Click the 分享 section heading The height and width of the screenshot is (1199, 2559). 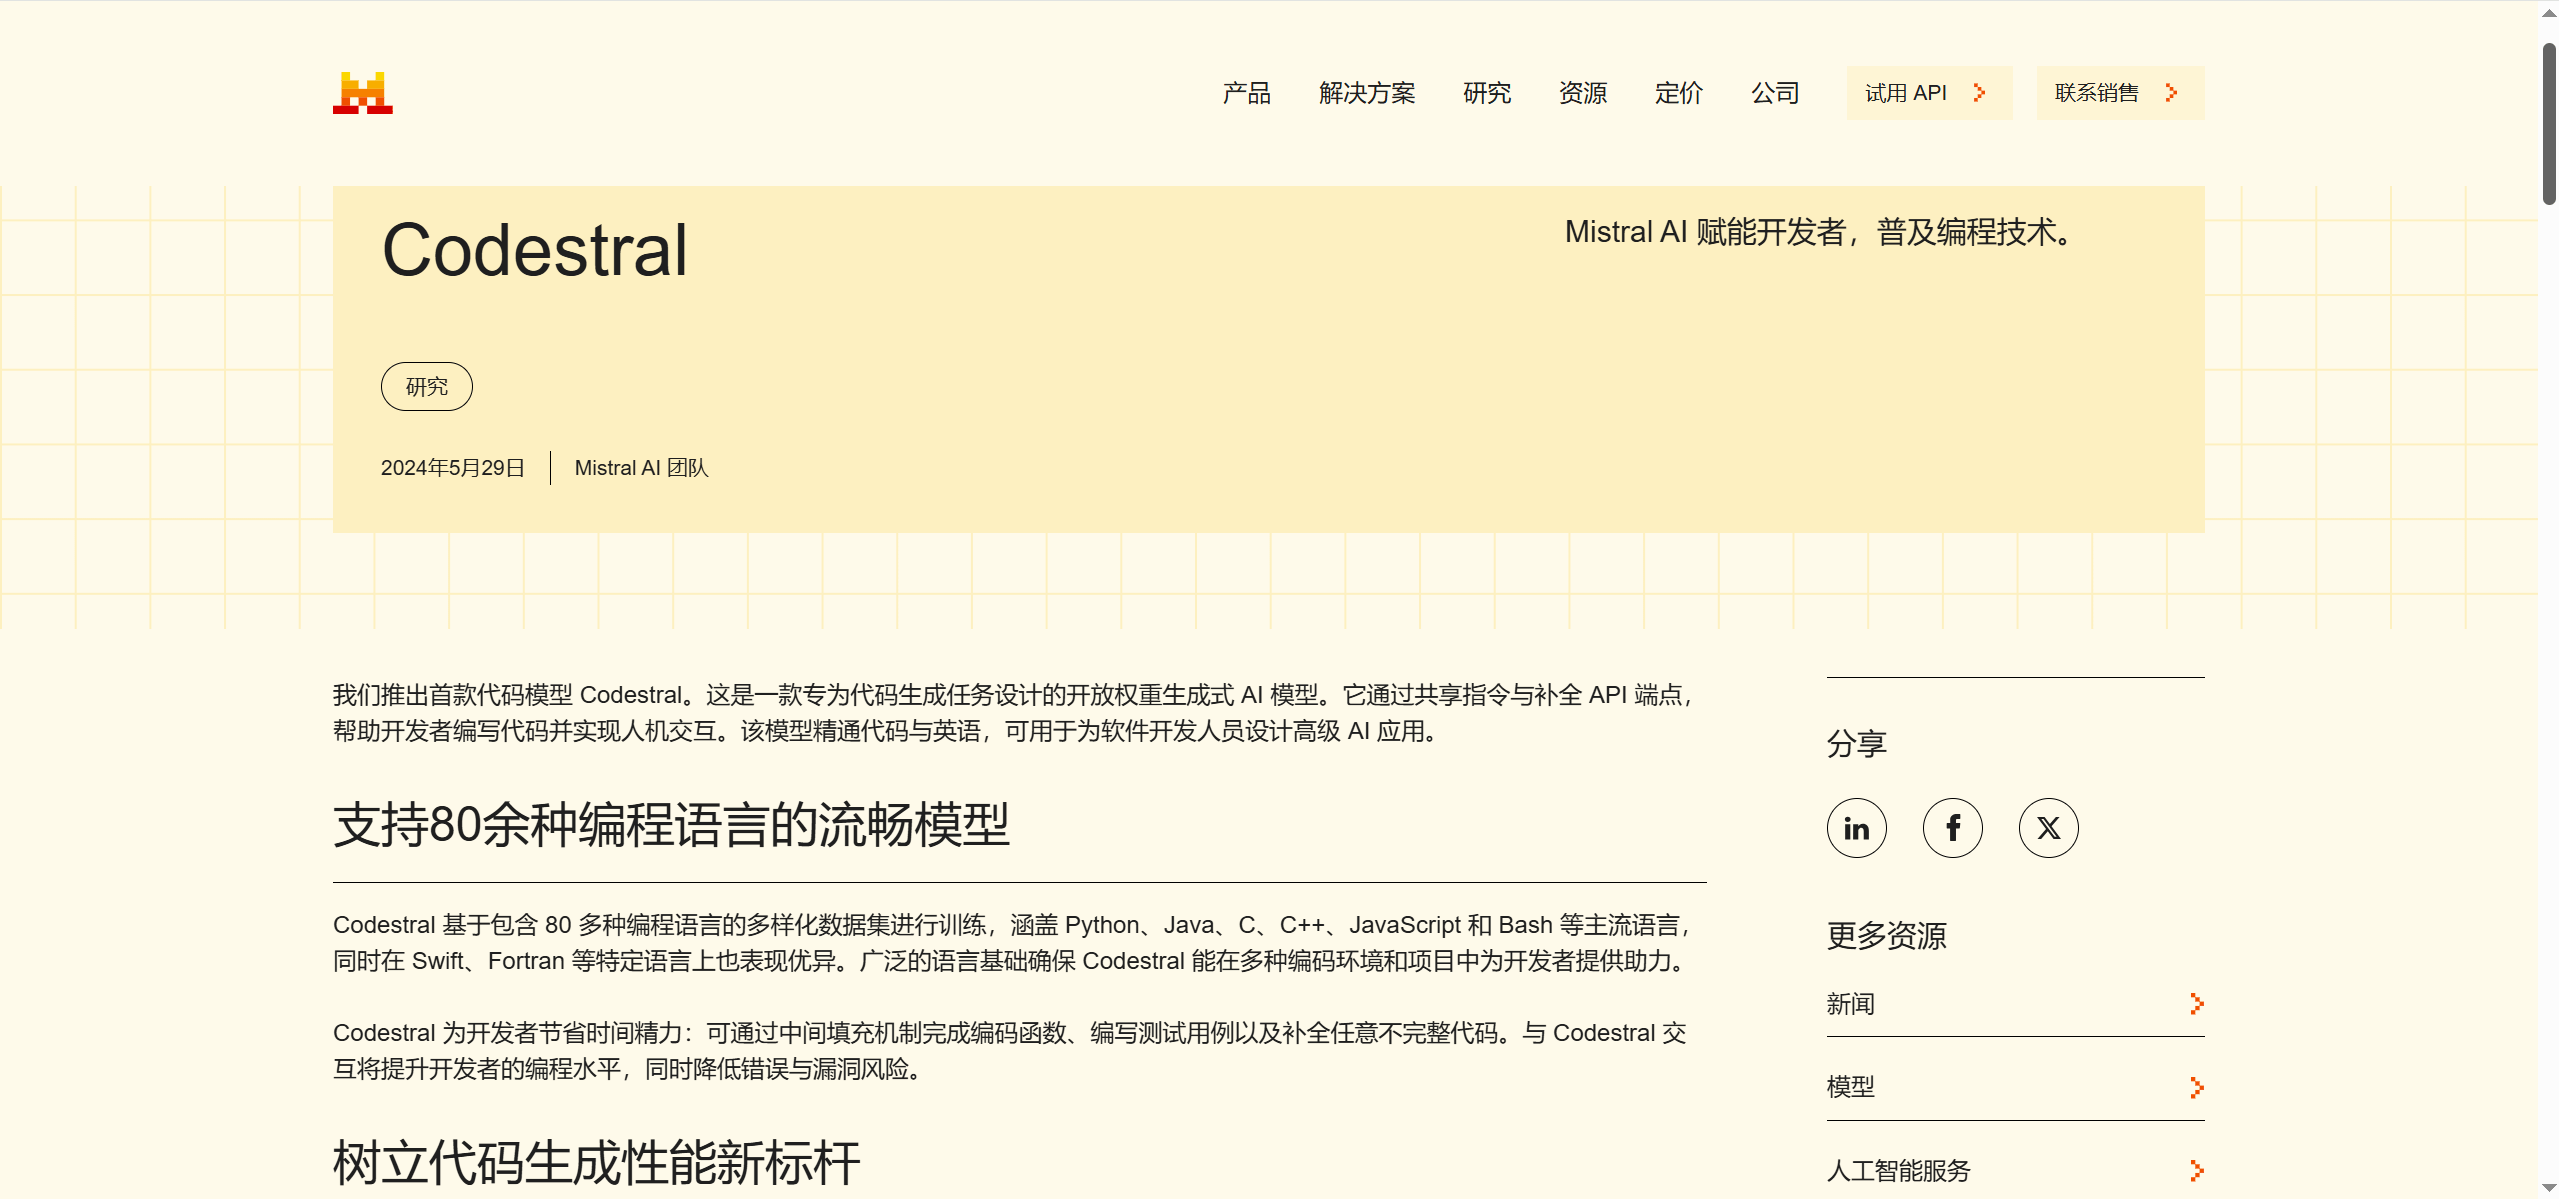pyautogui.click(x=1857, y=744)
